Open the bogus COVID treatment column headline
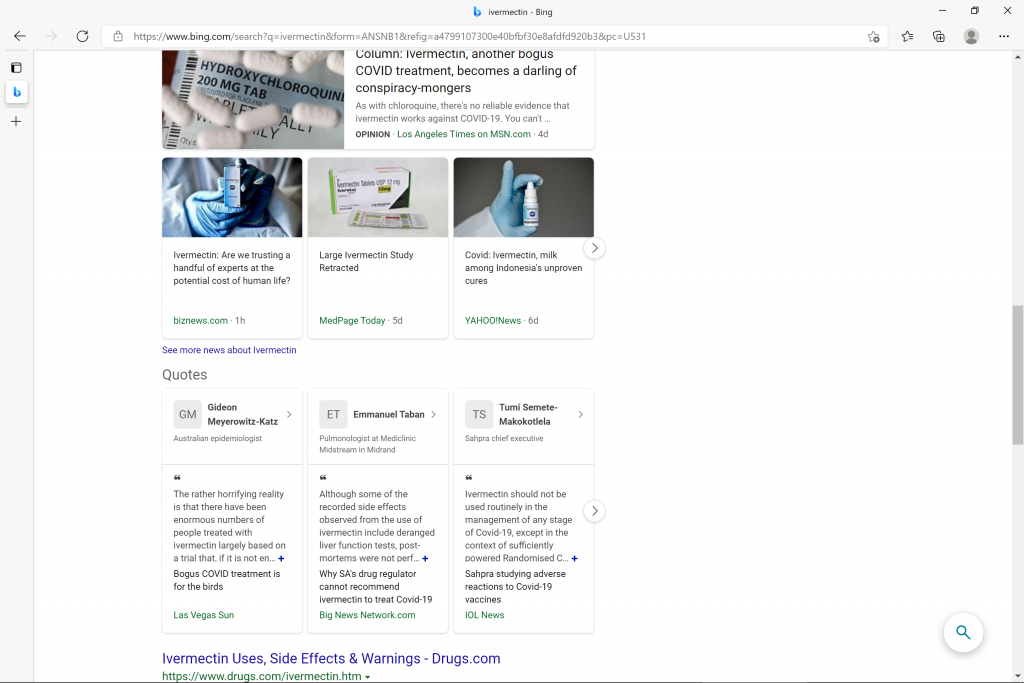The image size is (1024, 683). tap(466, 71)
